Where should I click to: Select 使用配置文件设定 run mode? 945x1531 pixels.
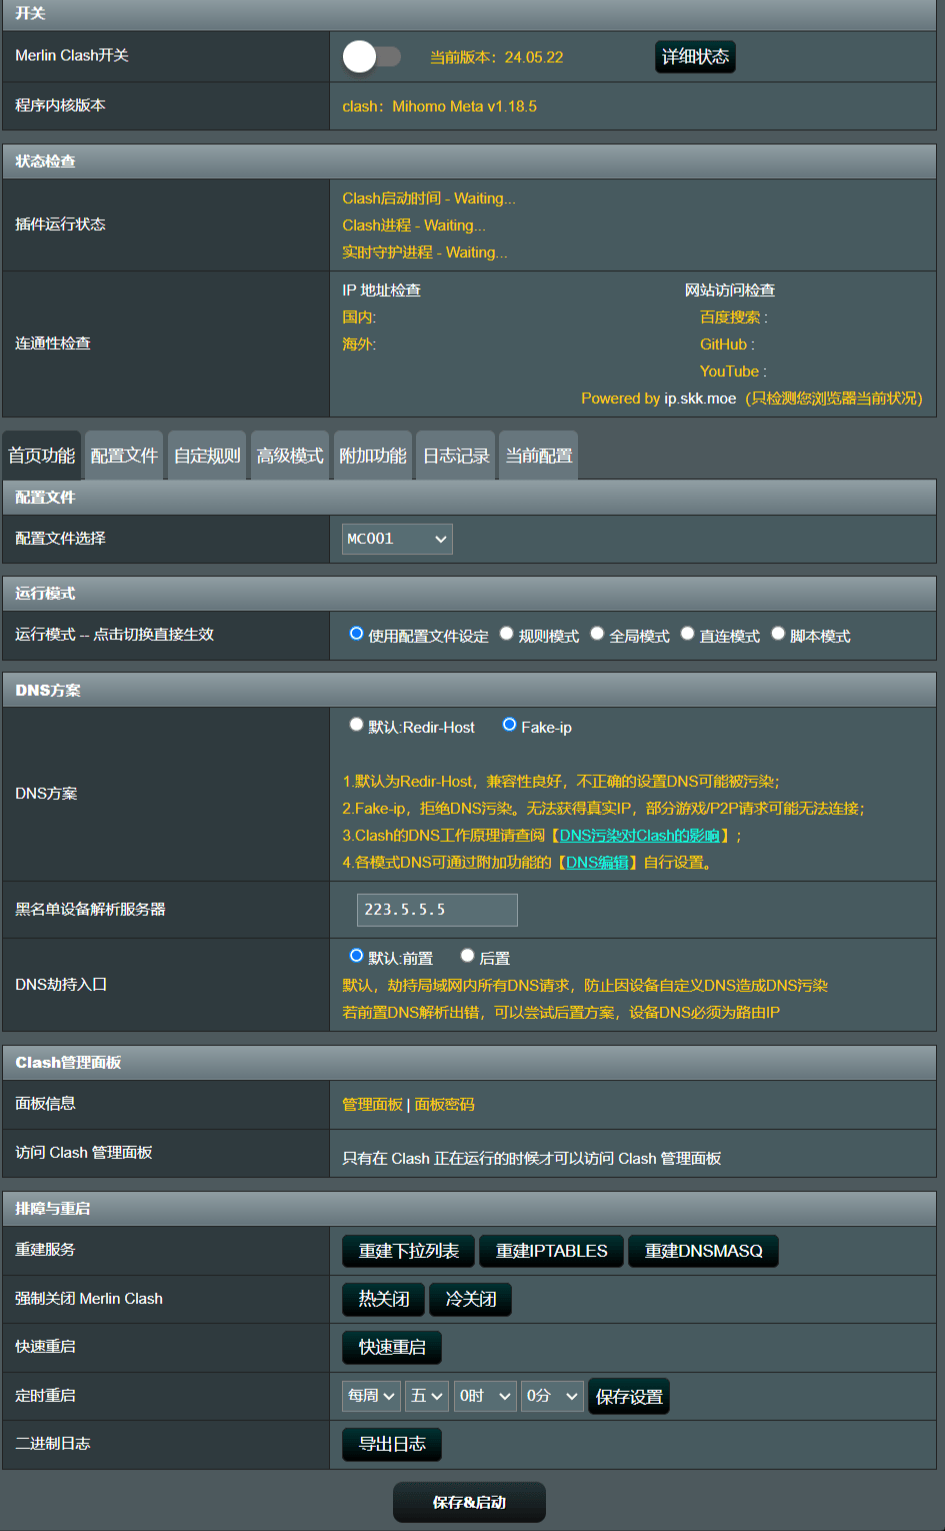[356, 634]
